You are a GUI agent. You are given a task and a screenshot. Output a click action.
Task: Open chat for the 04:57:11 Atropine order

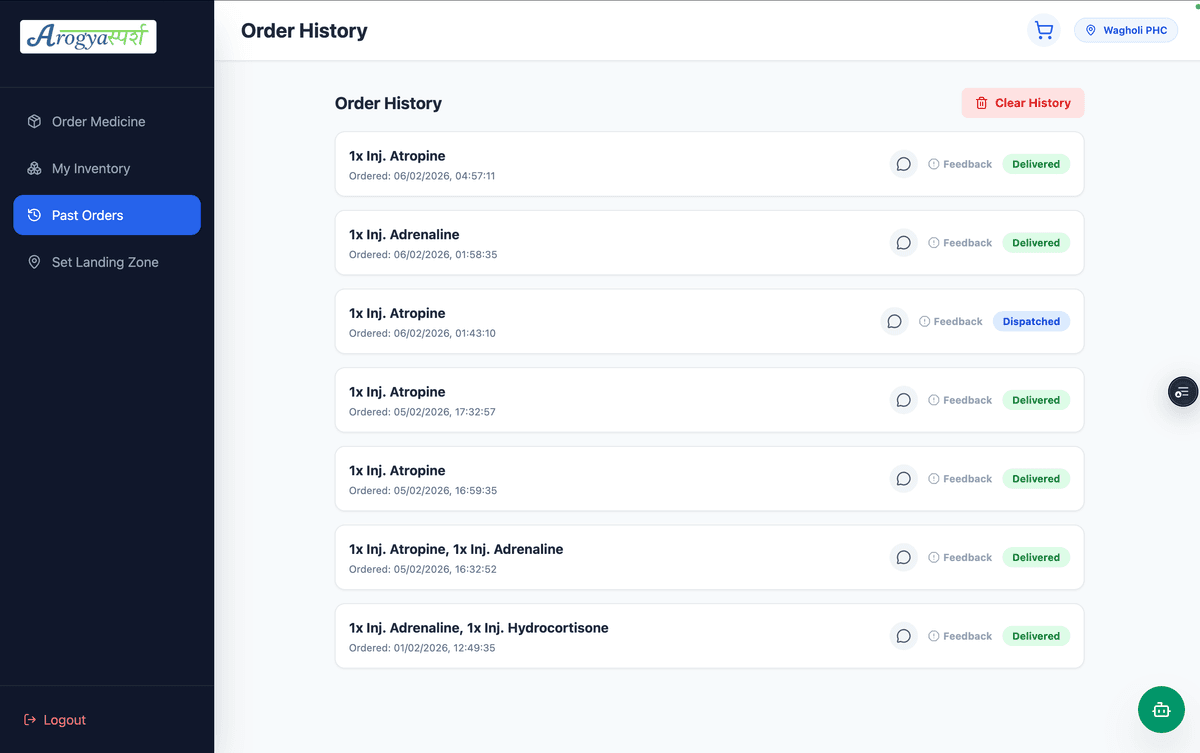(x=903, y=164)
